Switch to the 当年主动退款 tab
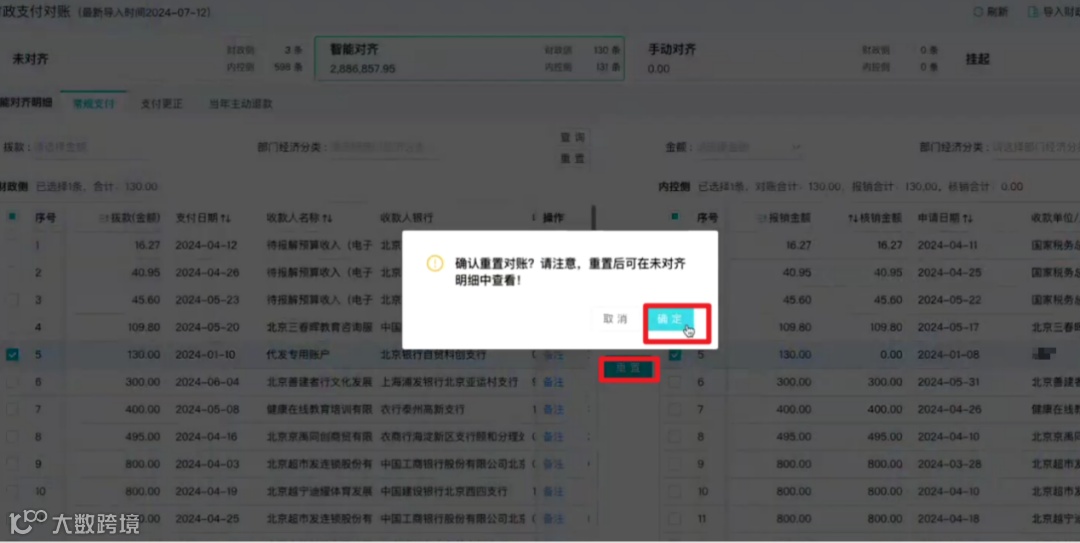Image resolution: width=1080 pixels, height=543 pixels. pyautogui.click(x=241, y=103)
